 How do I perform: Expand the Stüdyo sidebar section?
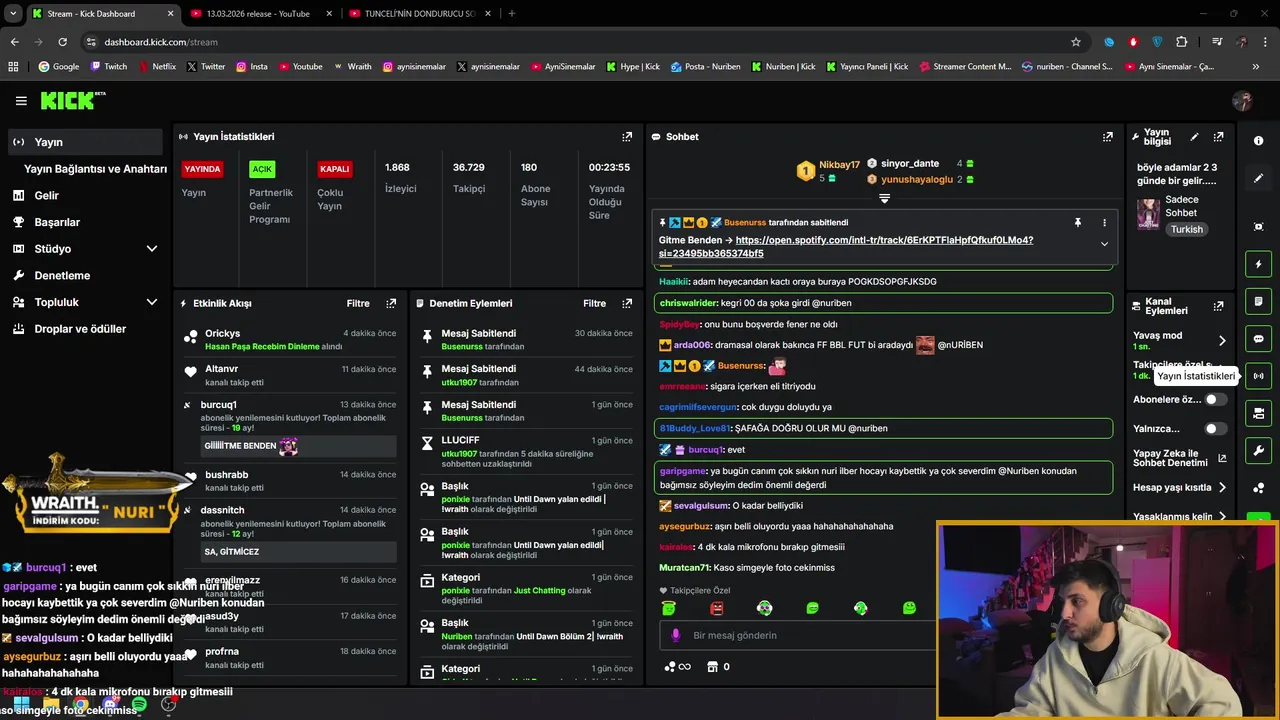(x=152, y=249)
